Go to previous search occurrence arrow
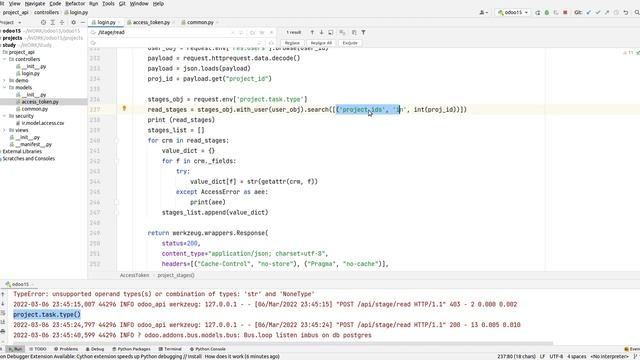Screen dimensions: 640x360 (x=312, y=32)
